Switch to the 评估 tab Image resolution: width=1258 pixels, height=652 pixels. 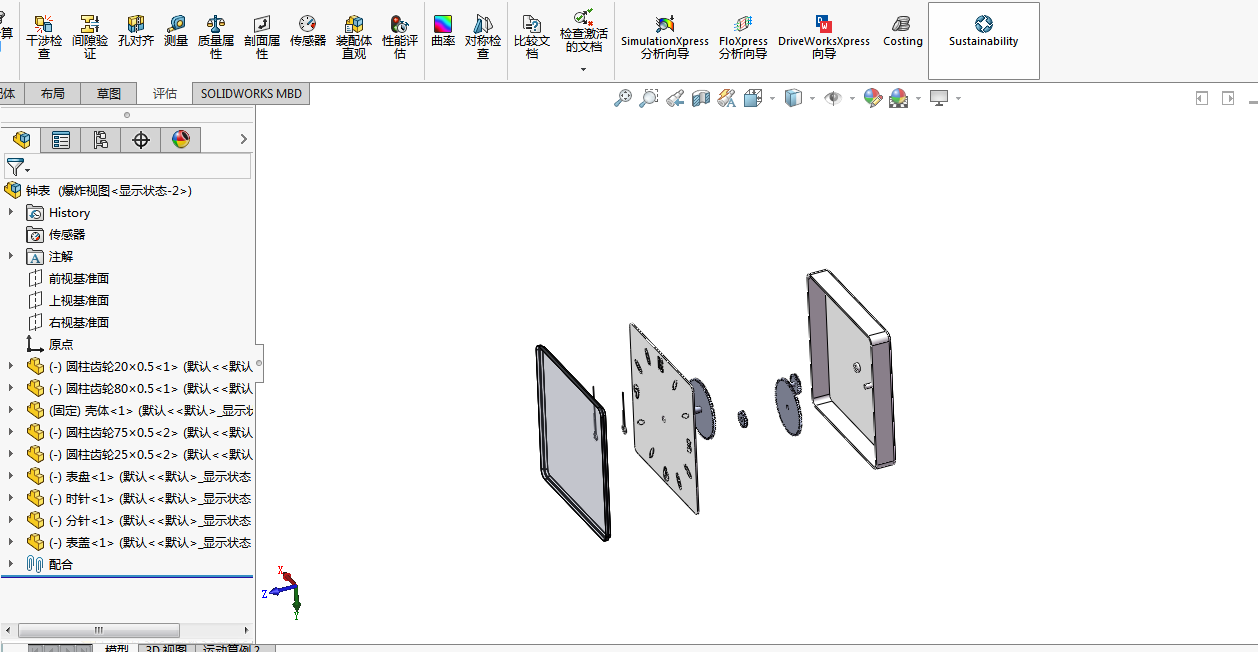pos(165,93)
